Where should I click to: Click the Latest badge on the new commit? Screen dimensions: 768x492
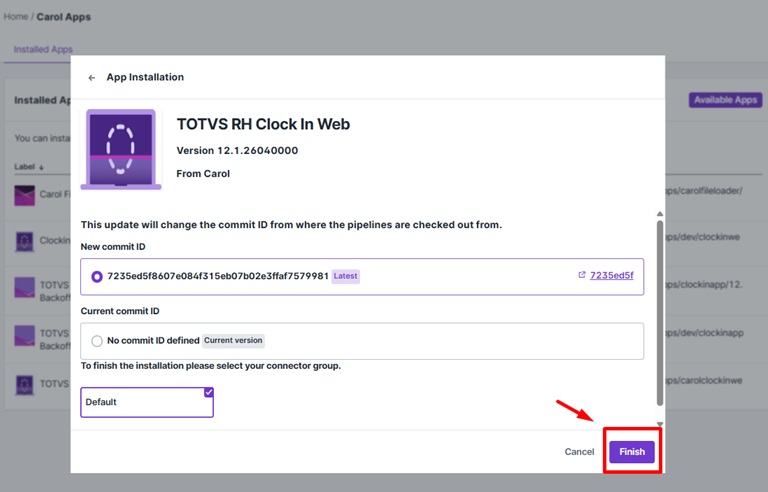pyautogui.click(x=345, y=276)
